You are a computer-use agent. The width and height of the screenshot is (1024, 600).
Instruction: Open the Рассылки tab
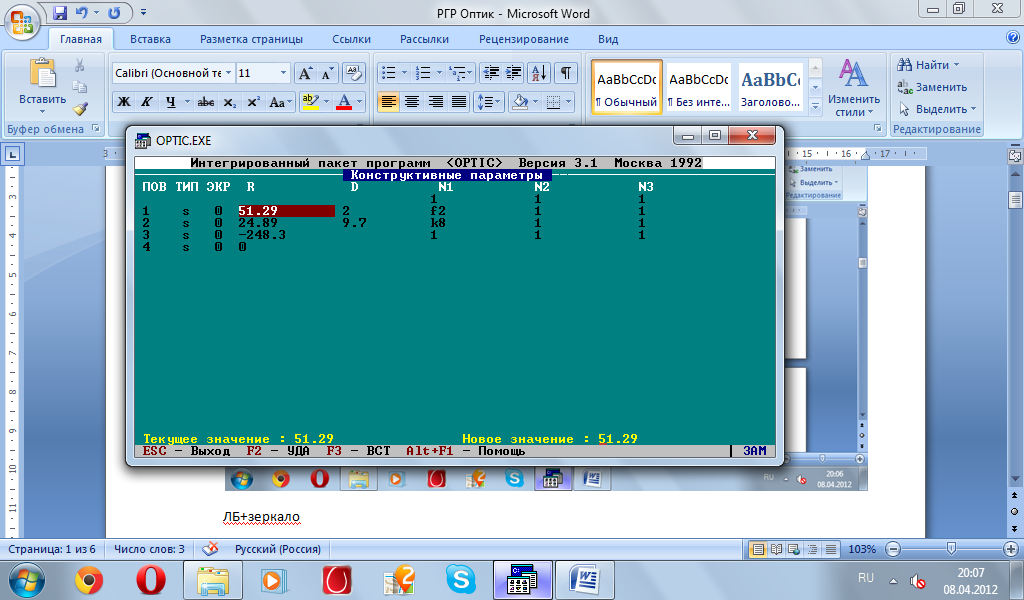coord(424,39)
